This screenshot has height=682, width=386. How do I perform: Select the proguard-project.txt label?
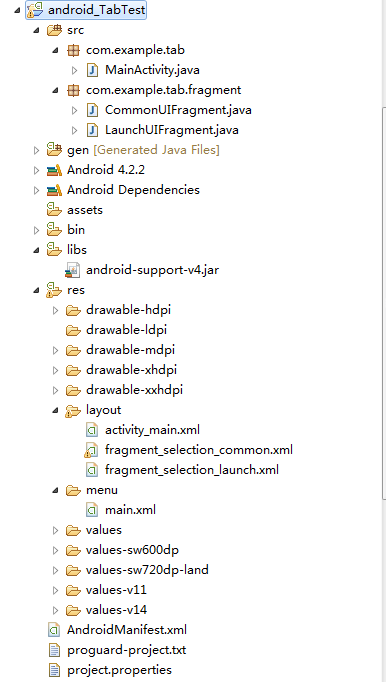point(127,650)
